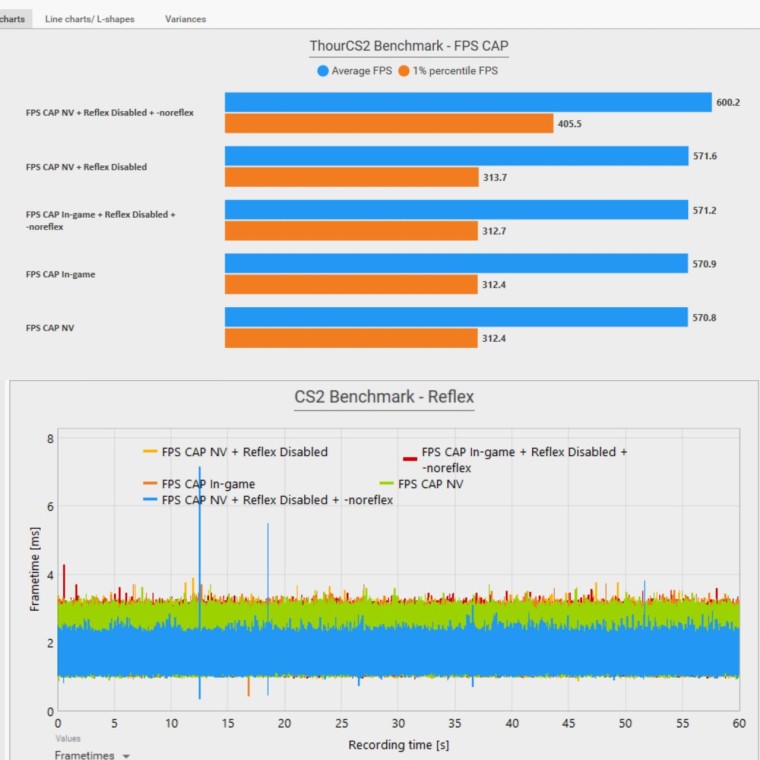Image resolution: width=760 pixels, height=760 pixels.
Task: Click the 571.6 average FPS bar
Action: (456, 156)
